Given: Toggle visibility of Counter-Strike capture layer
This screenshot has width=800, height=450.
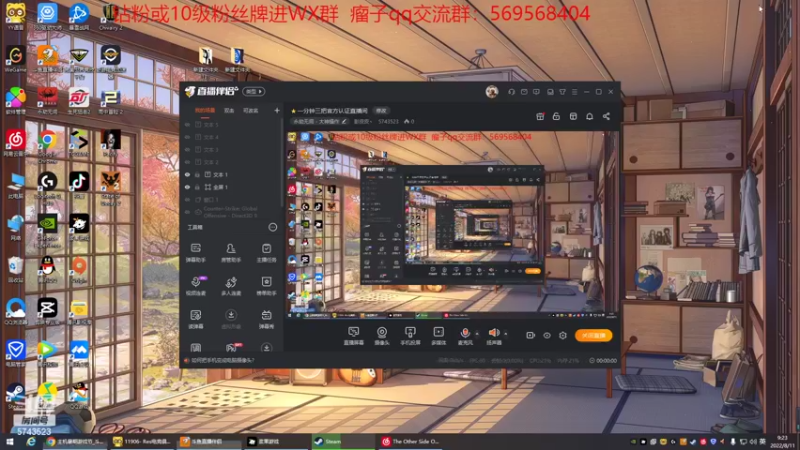Looking at the screenshot, I should (187, 212).
